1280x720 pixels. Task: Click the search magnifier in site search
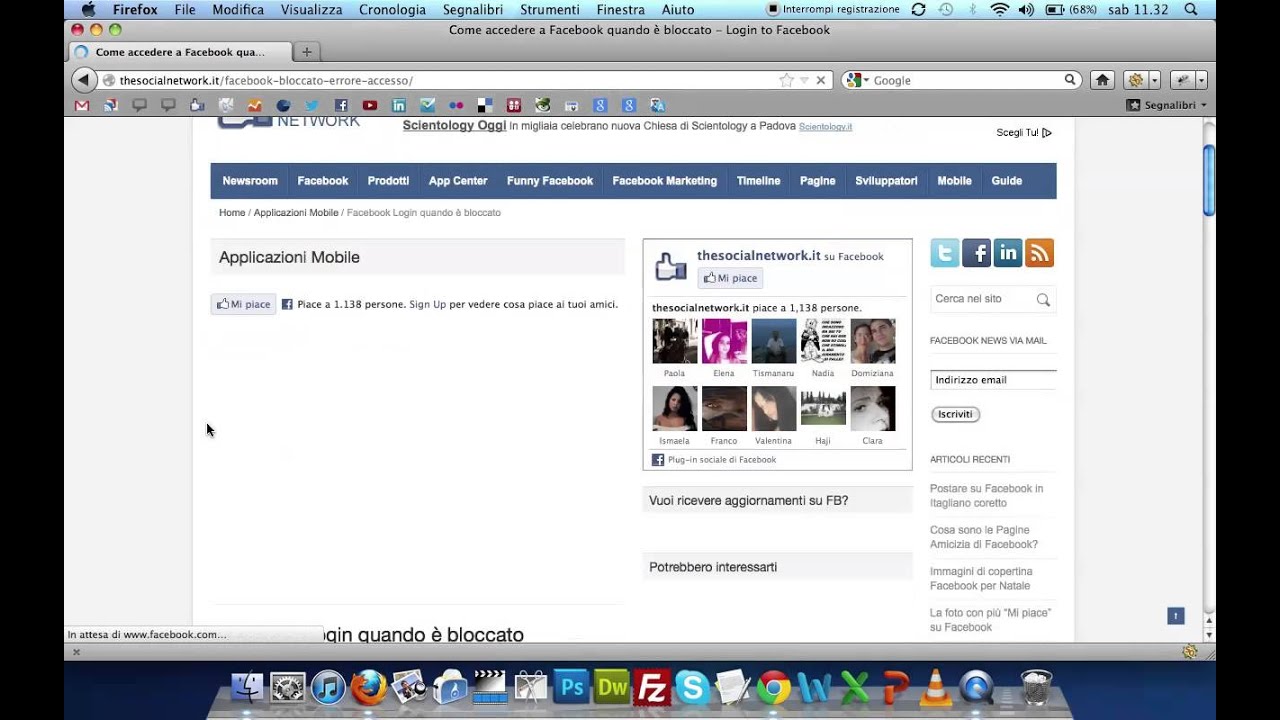1043,299
